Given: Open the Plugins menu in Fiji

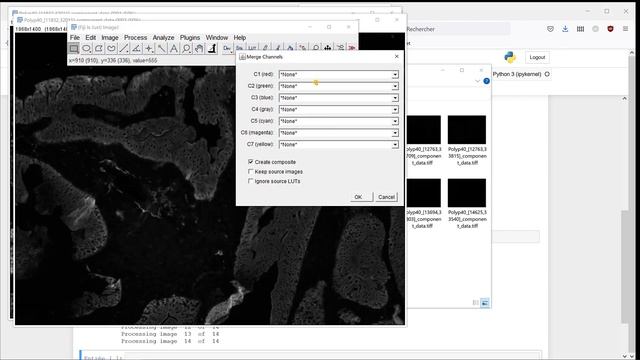Looking at the screenshot, I should coord(190,38).
